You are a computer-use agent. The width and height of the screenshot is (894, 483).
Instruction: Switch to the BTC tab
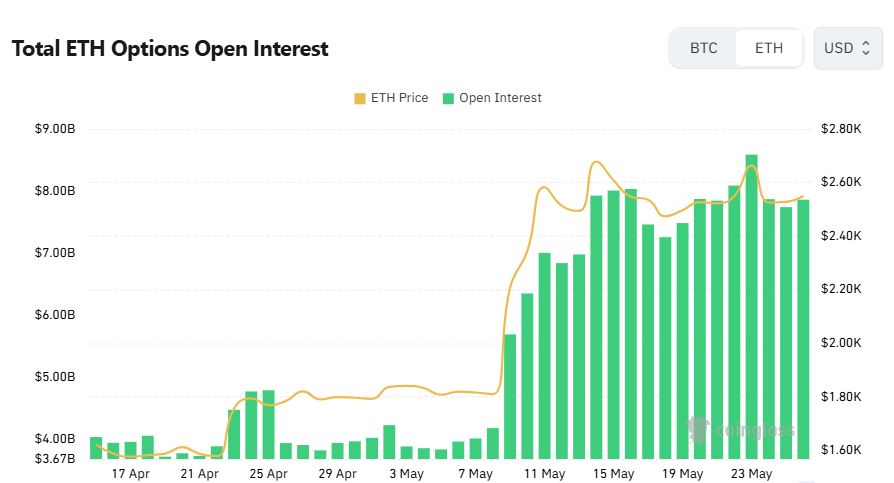tap(704, 48)
